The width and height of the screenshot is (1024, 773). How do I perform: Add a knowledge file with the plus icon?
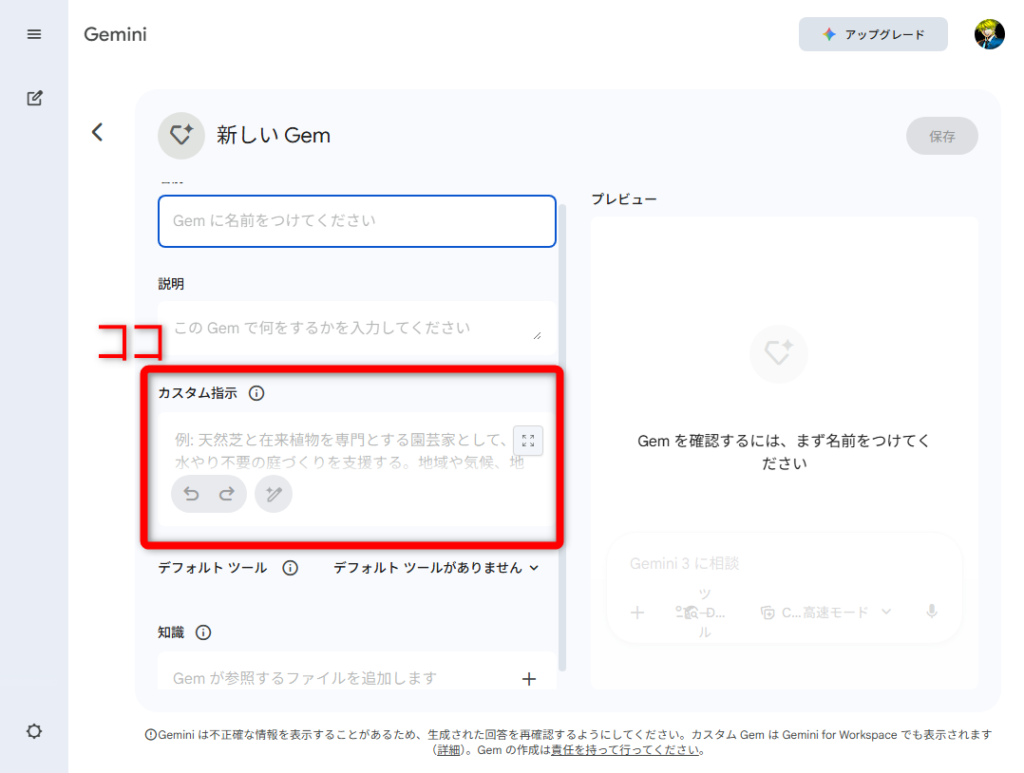529,679
